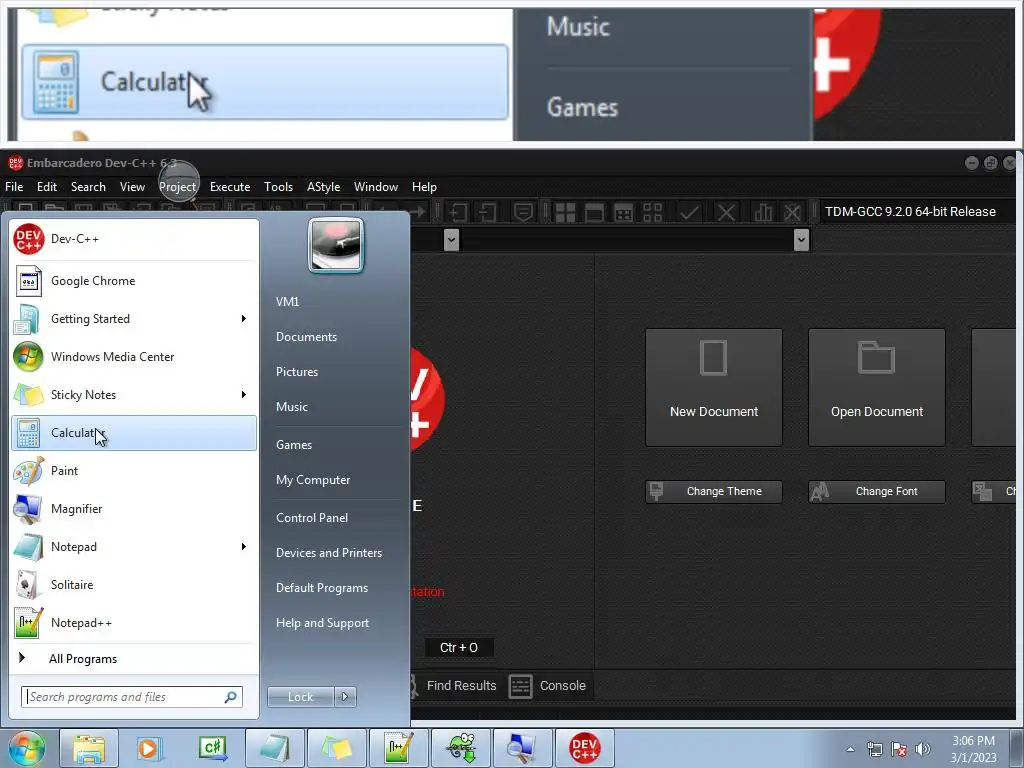This screenshot has height=768, width=1024.
Task: Open the File menu in Dev-C++
Action: coord(14,187)
